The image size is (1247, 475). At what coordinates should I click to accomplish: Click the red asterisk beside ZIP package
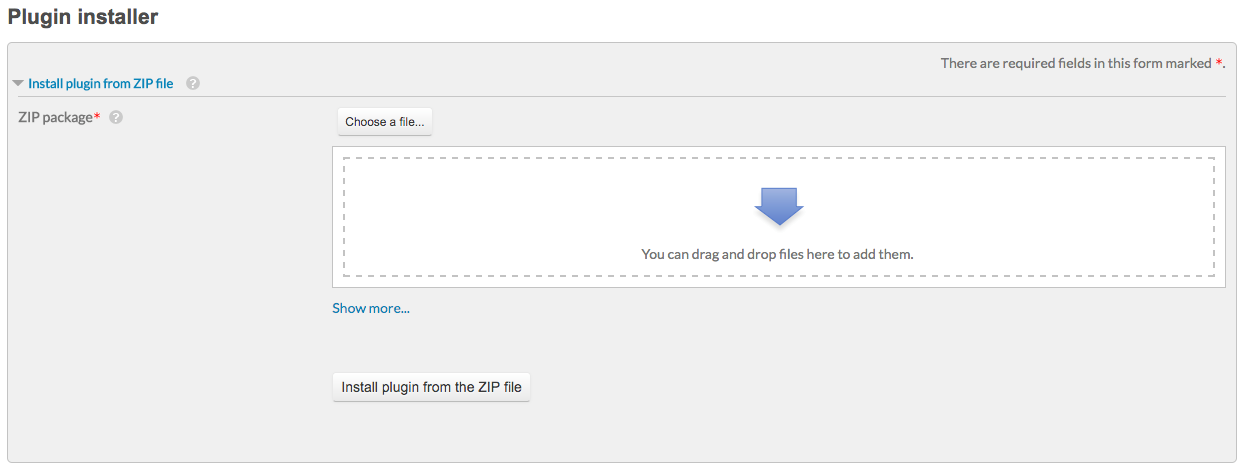(x=97, y=117)
